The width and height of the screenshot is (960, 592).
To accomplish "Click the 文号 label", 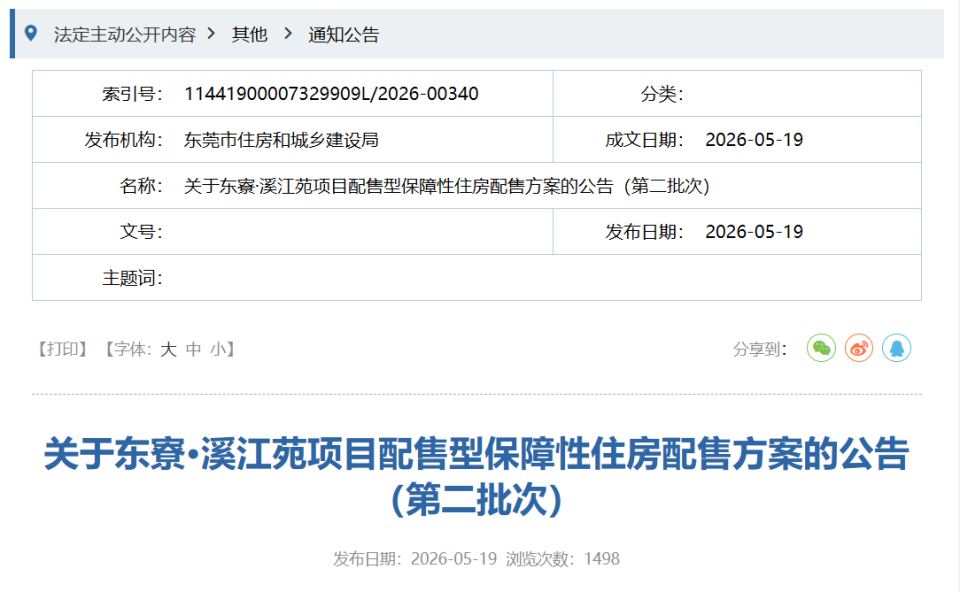I will tap(141, 231).
